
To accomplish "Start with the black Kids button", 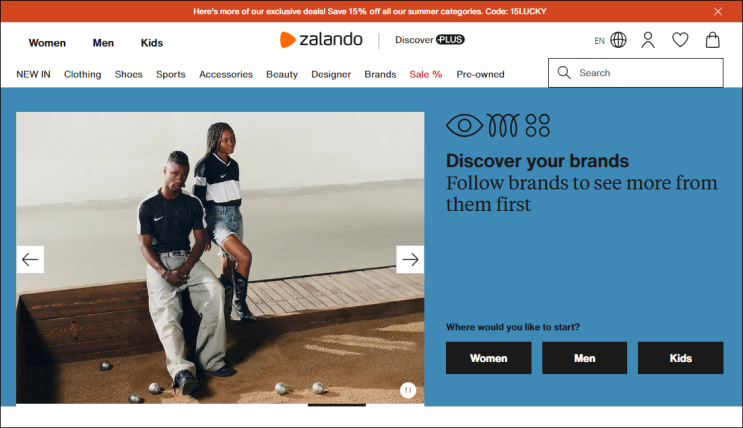I will [680, 358].
